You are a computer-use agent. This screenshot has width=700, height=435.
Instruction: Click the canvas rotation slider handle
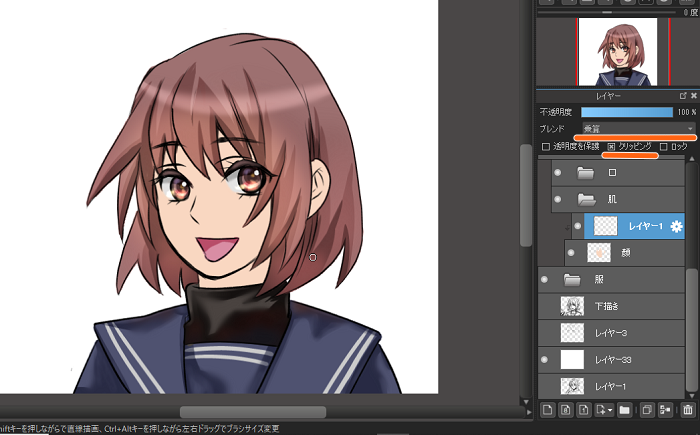[607, 13]
